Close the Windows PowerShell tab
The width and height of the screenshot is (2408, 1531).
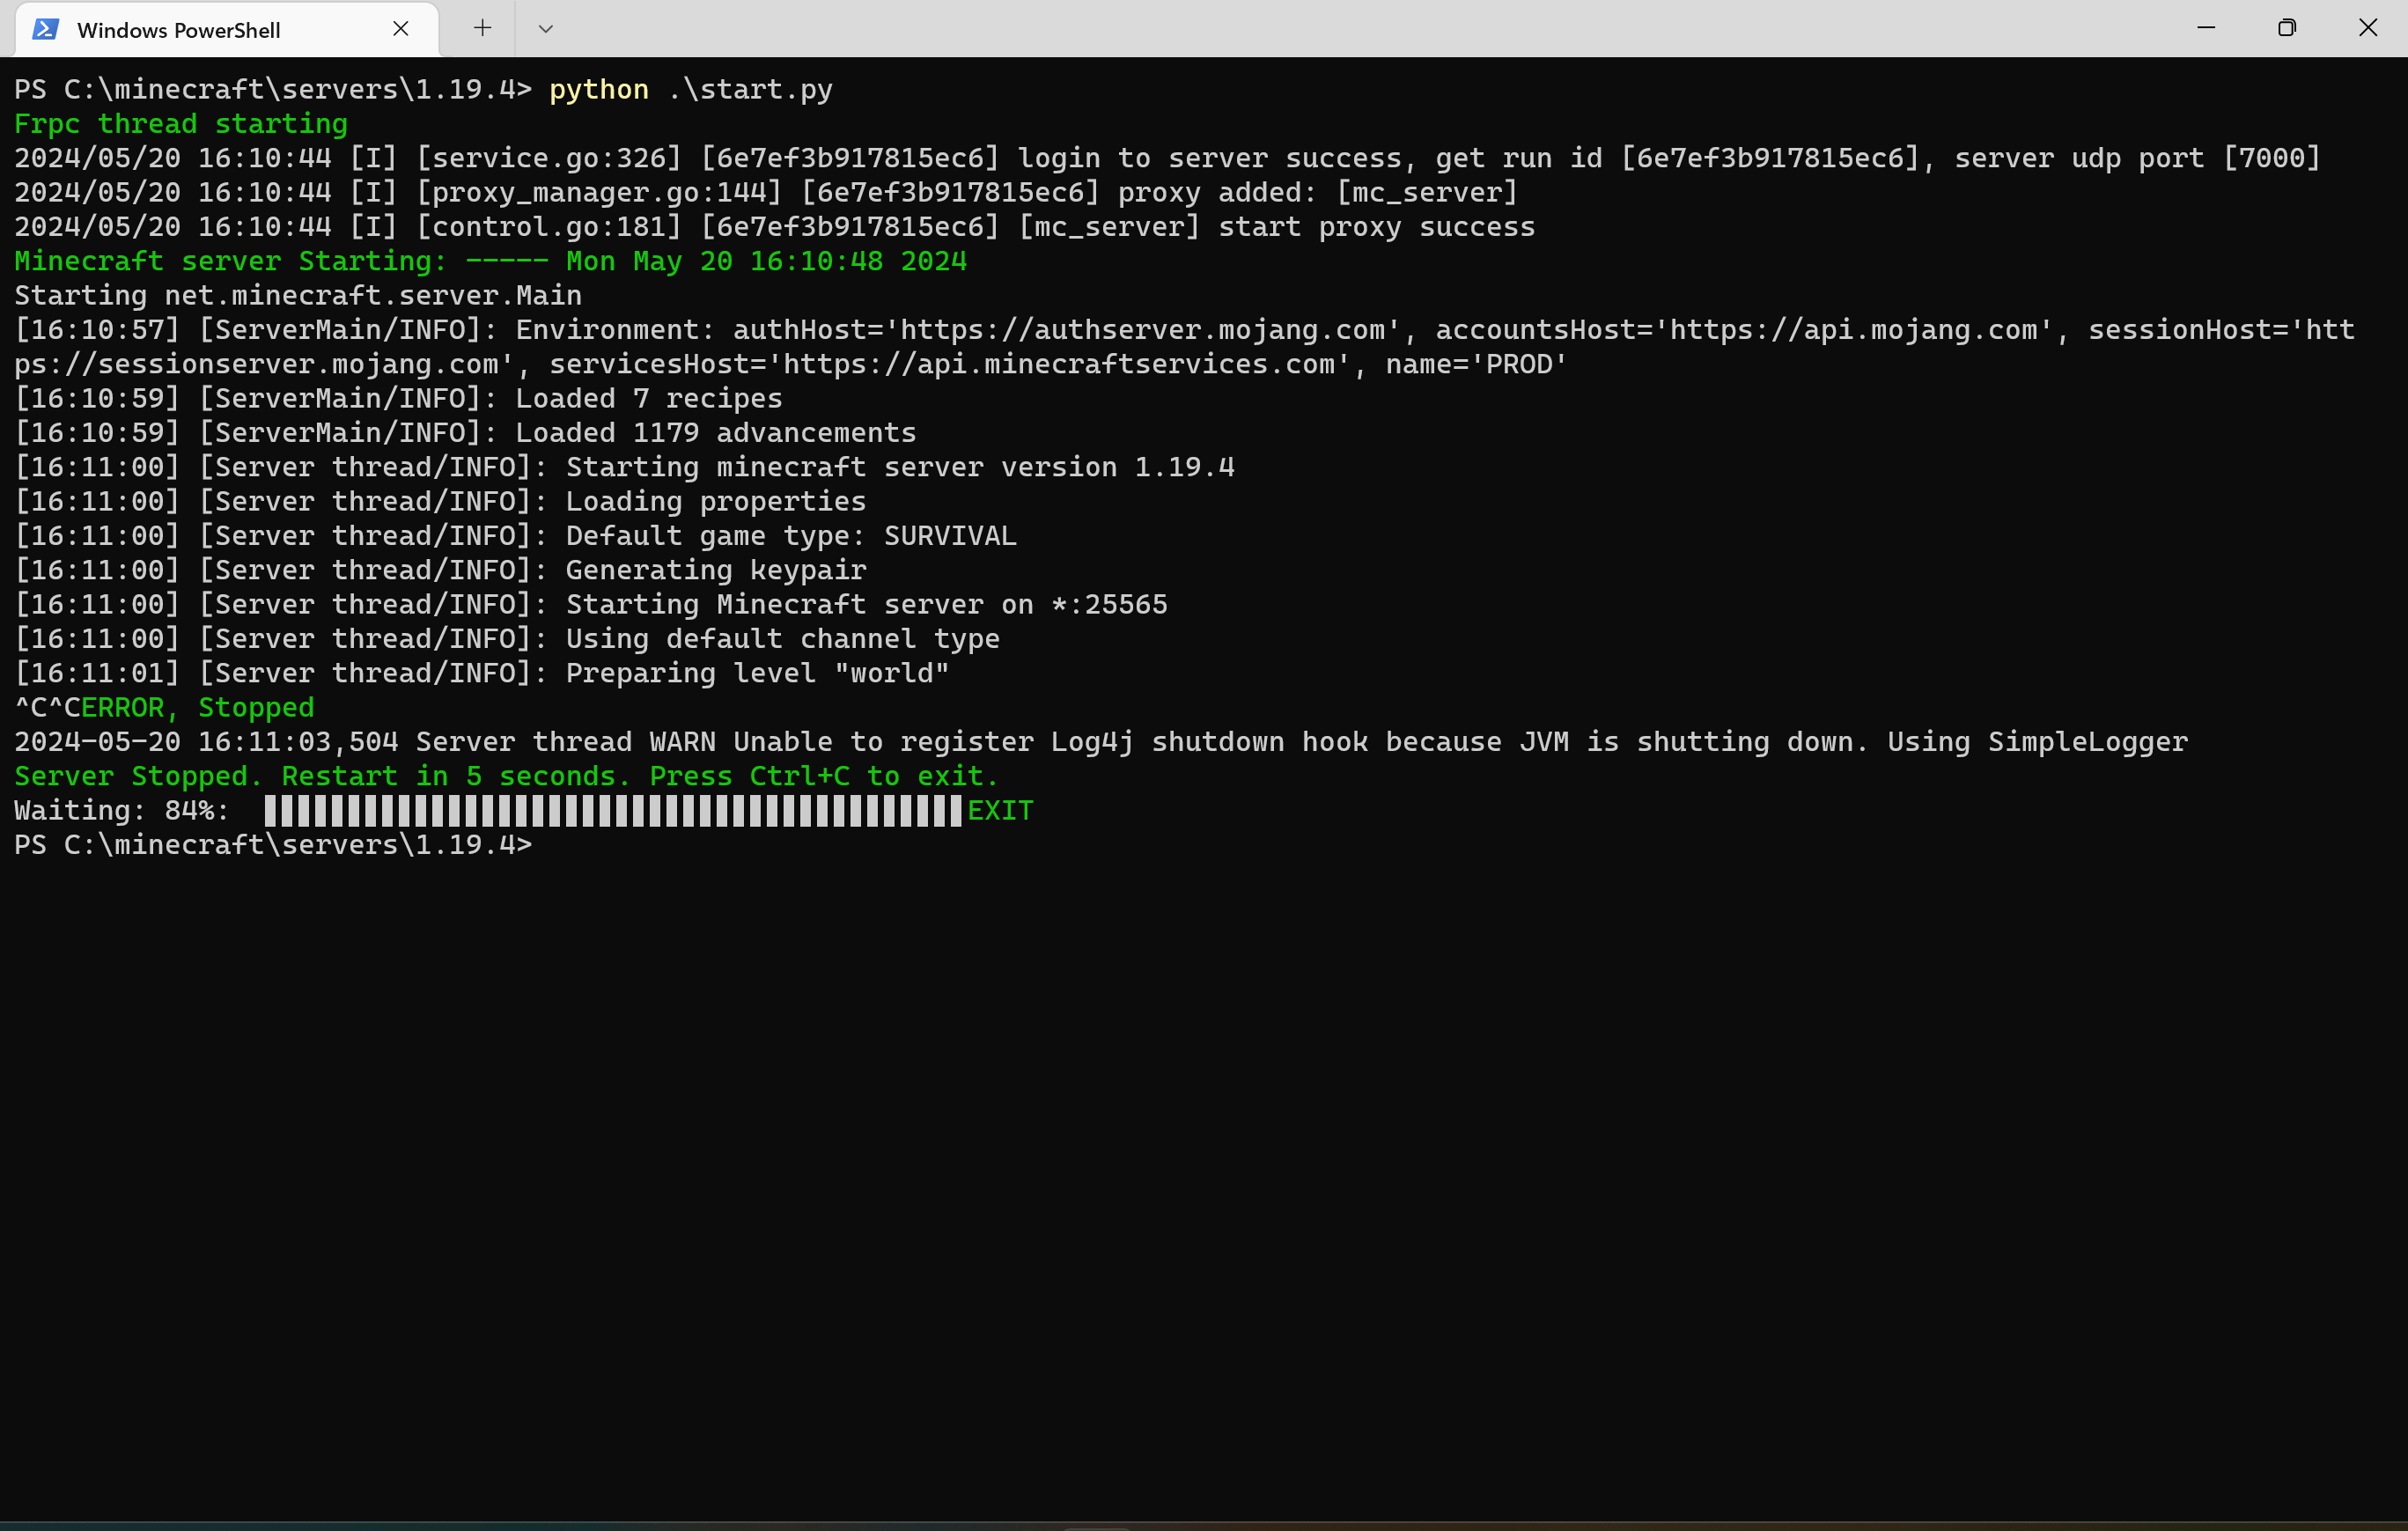pos(401,29)
